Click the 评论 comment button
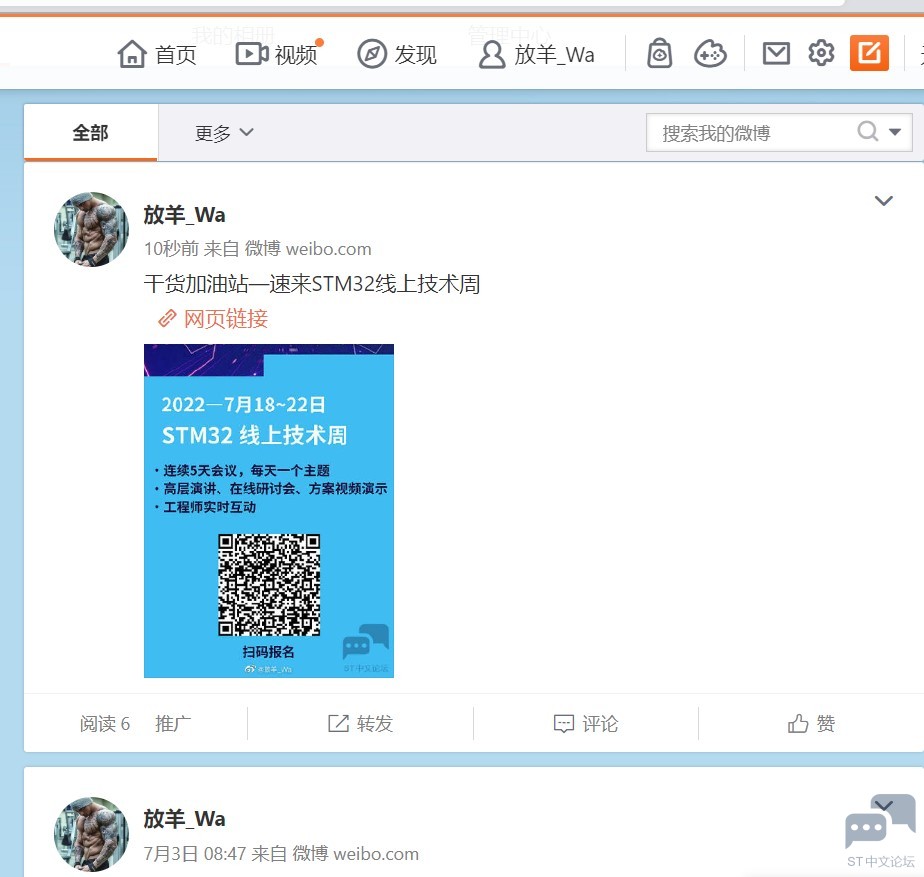The width and height of the screenshot is (924, 877). [586, 723]
